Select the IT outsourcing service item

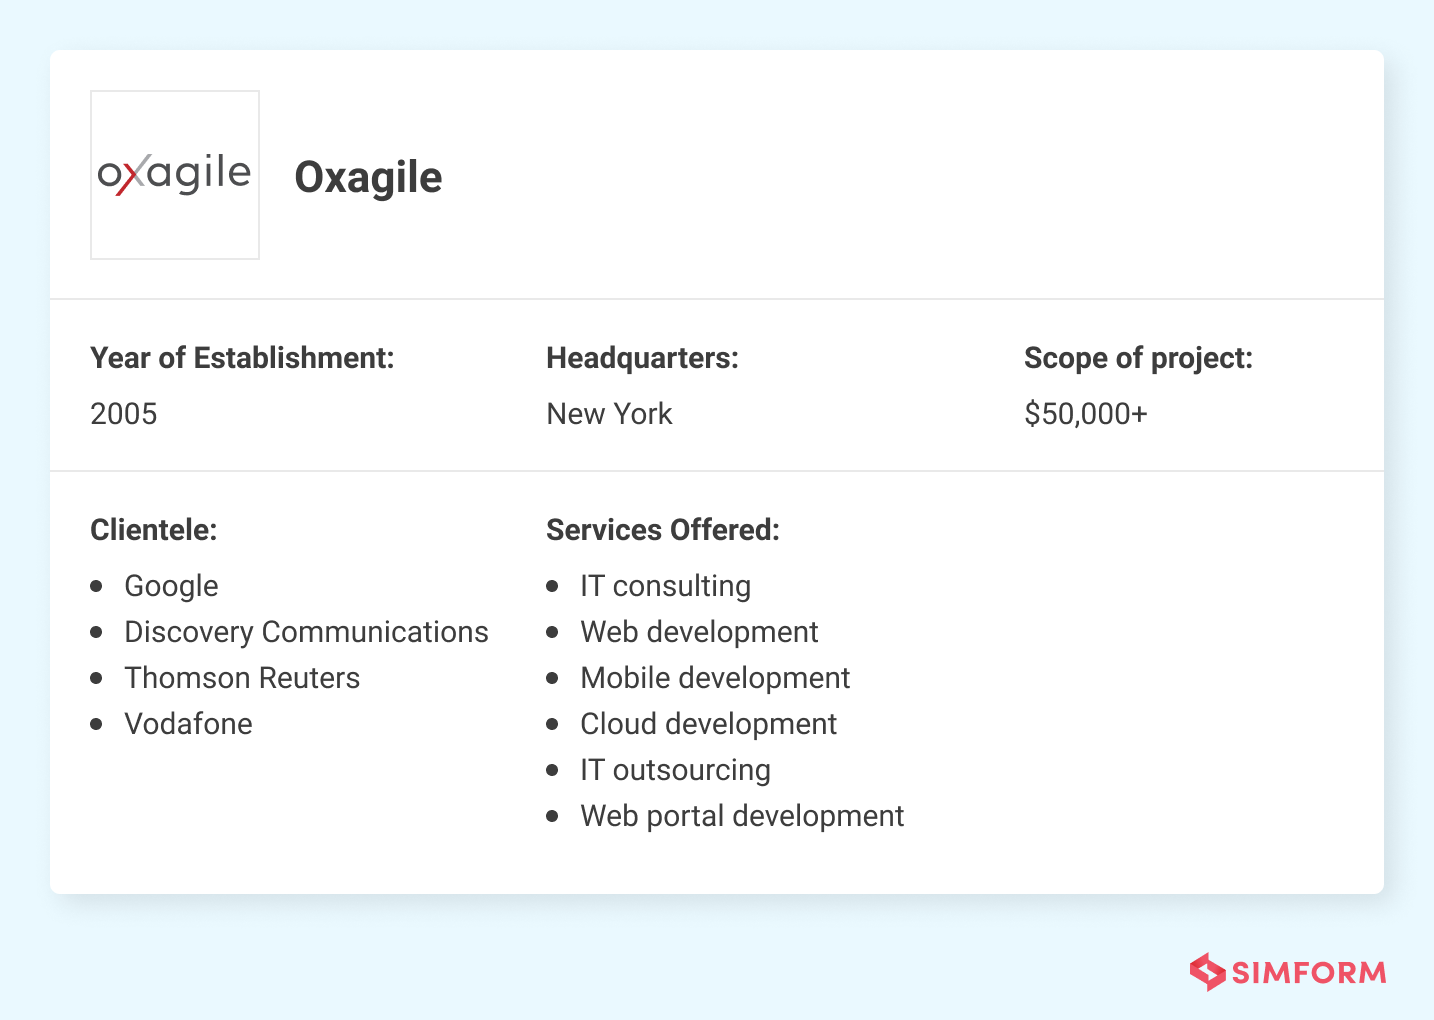click(x=676, y=770)
